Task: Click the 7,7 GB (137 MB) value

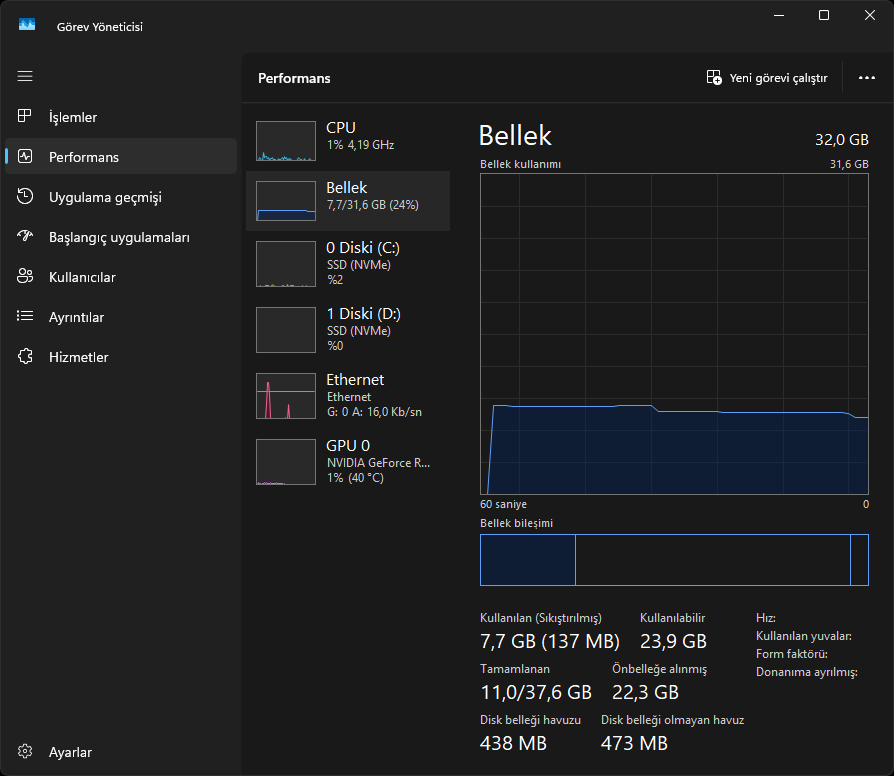Action: pos(550,641)
